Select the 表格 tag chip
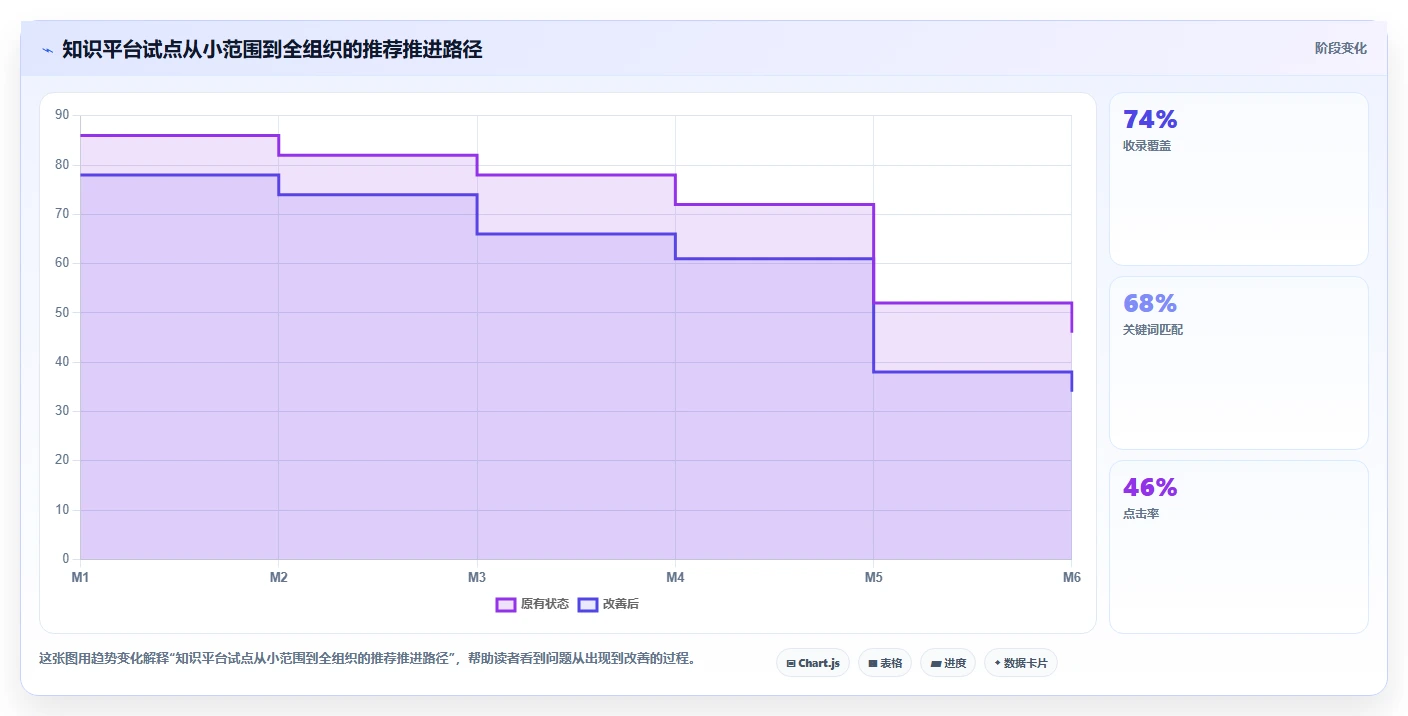This screenshot has width=1408, height=716. pos(885,663)
